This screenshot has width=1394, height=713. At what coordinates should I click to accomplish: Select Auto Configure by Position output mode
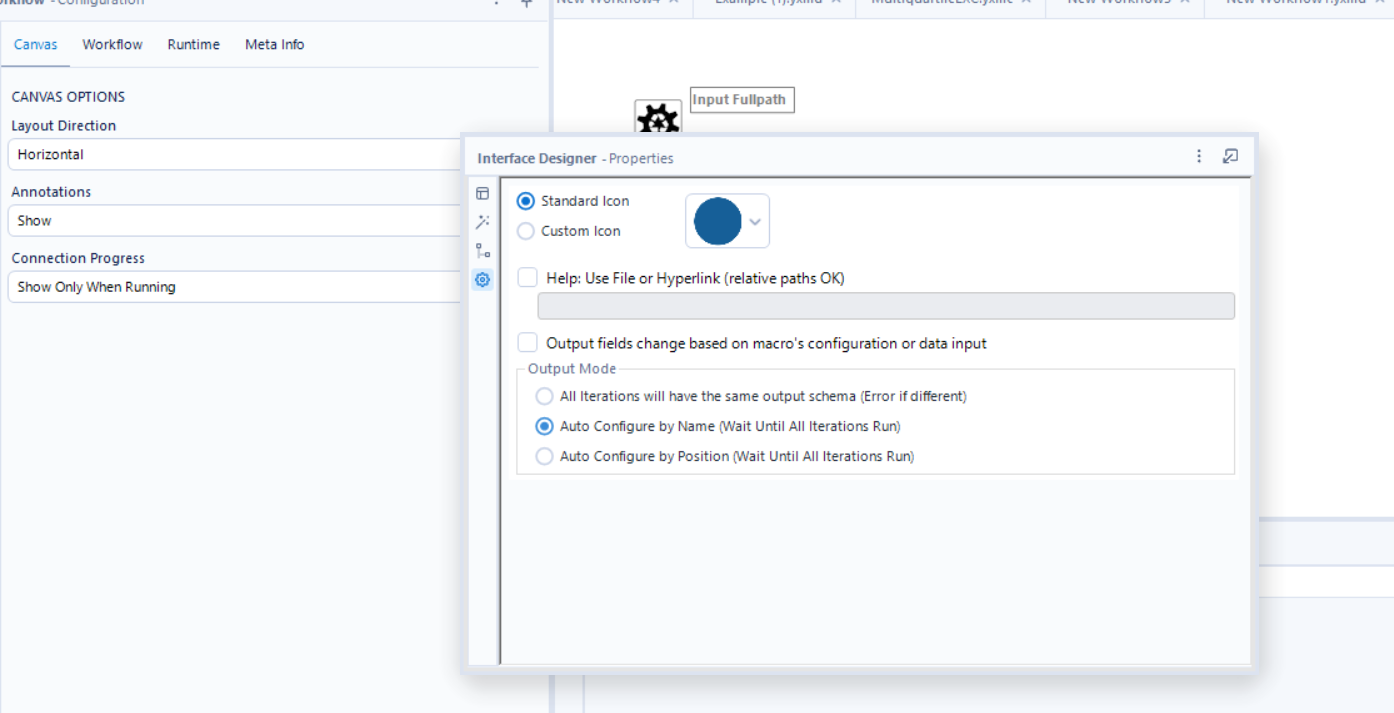tap(544, 456)
